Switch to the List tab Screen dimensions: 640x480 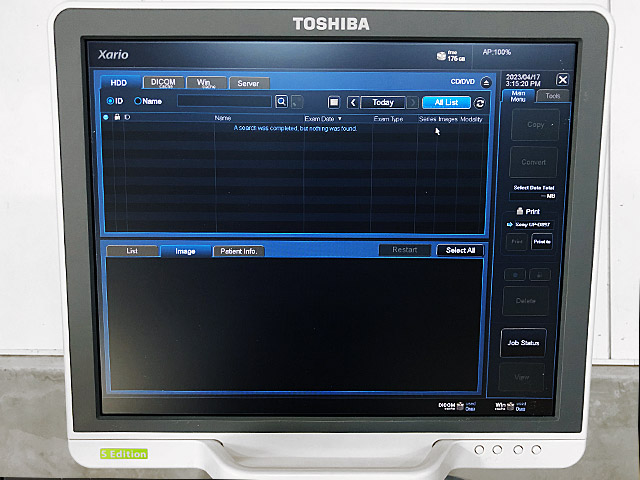[x=132, y=251]
